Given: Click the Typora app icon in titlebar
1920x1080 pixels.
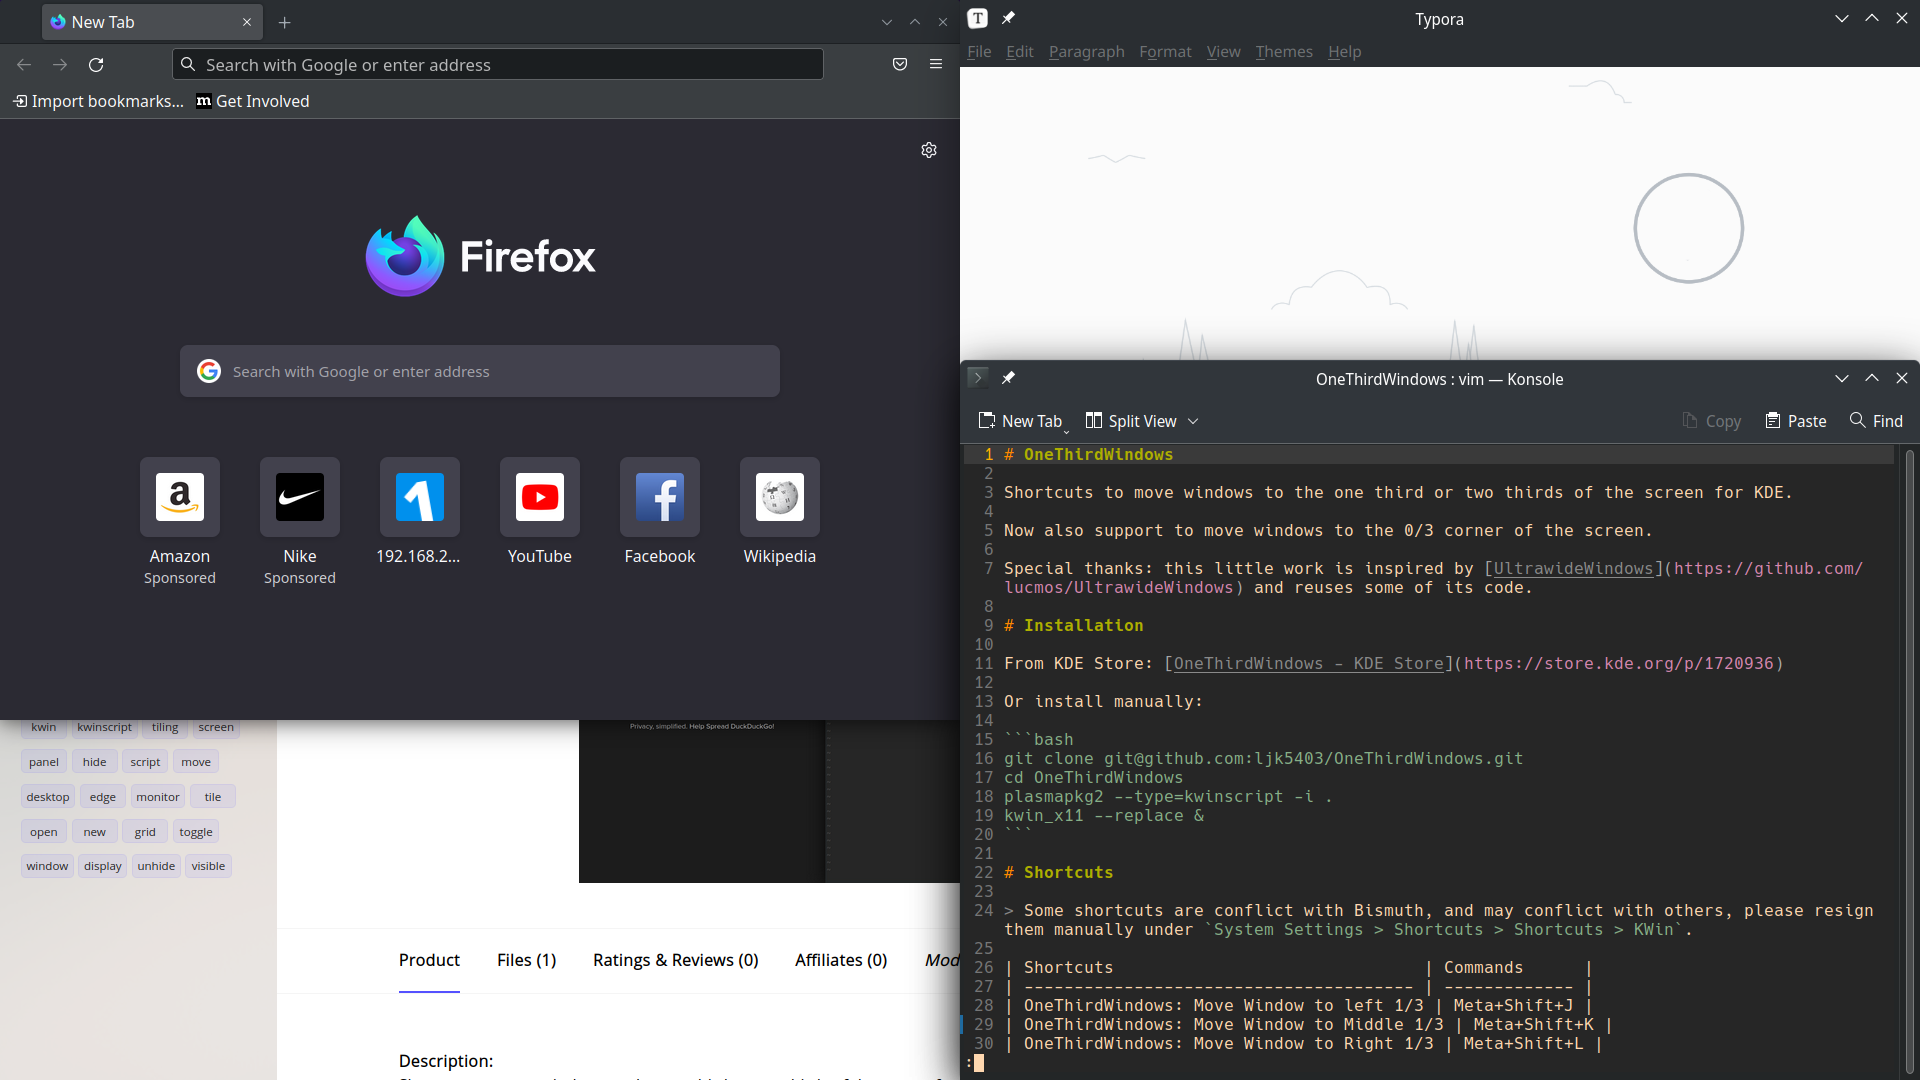Looking at the screenshot, I should point(978,18).
